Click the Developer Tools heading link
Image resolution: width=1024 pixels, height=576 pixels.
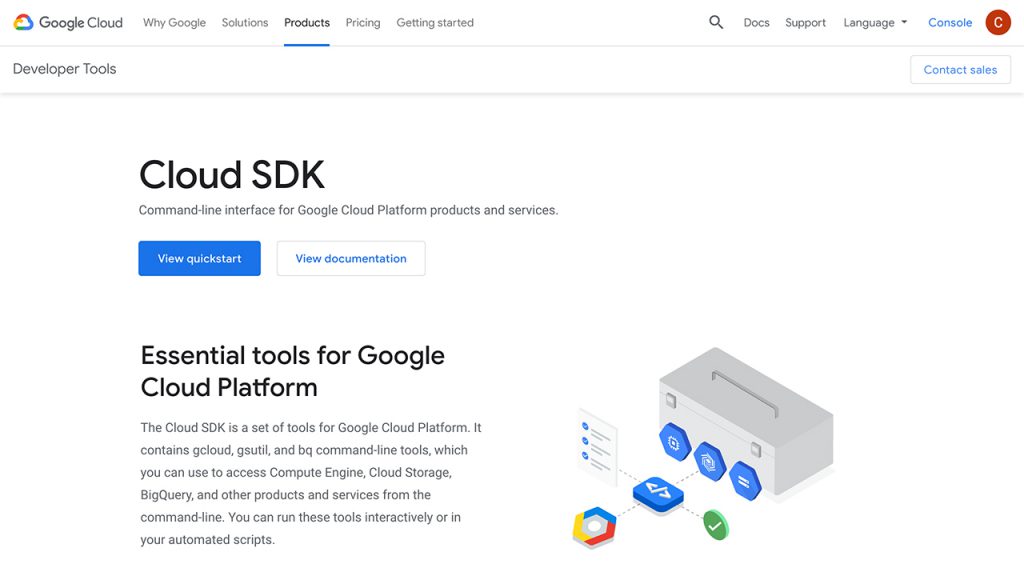pyautogui.click(x=65, y=69)
